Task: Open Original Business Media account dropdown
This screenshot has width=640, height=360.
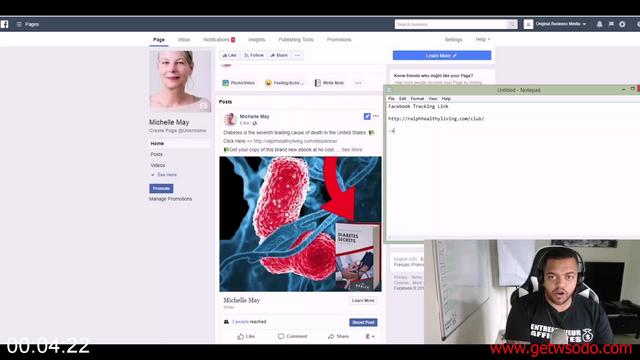Action: pyautogui.click(x=560, y=24)
